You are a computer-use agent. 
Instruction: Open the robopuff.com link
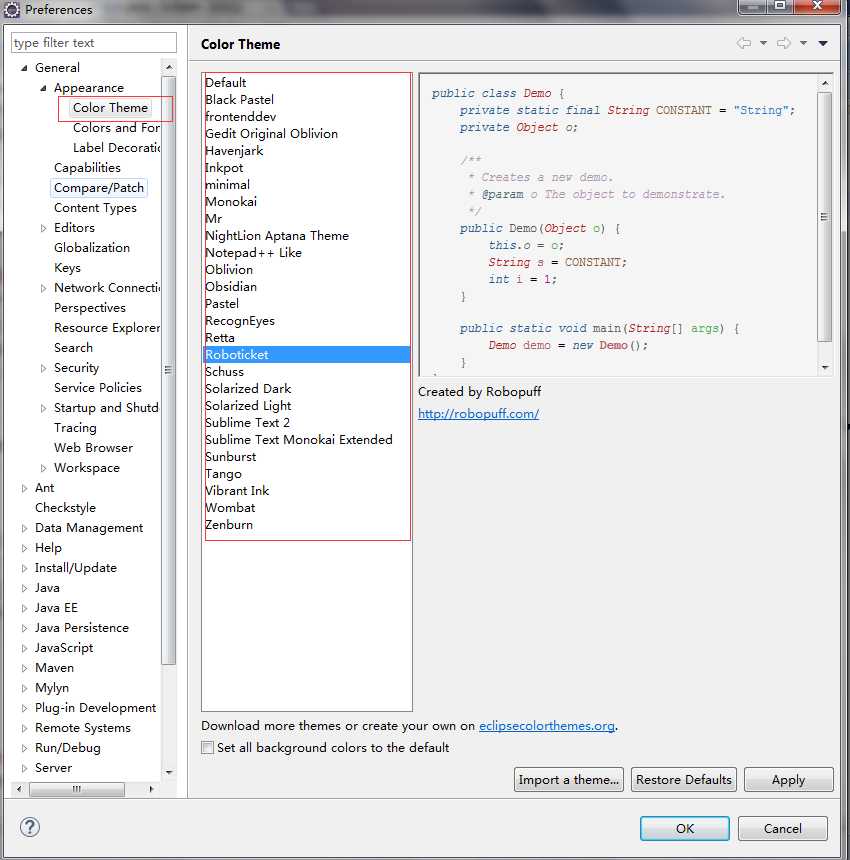pos(478,414)
